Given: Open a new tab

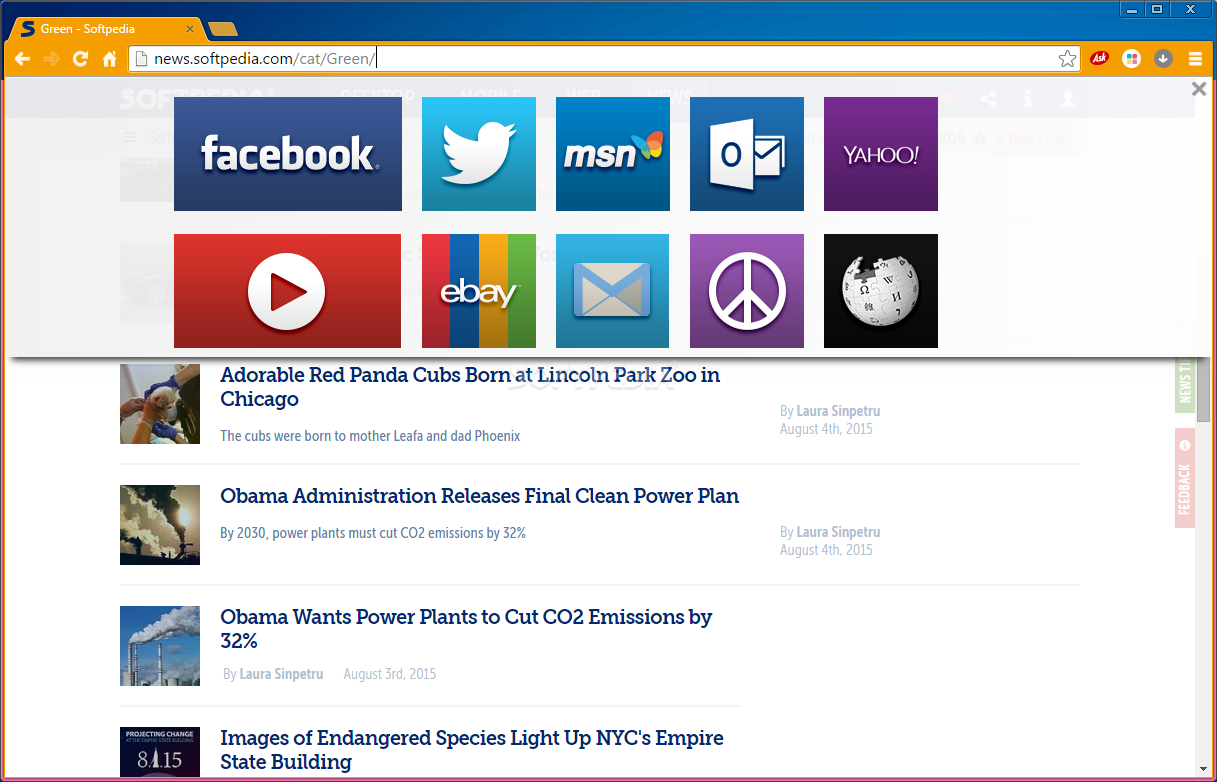Looking at the screenshot, I should (223, 29).
